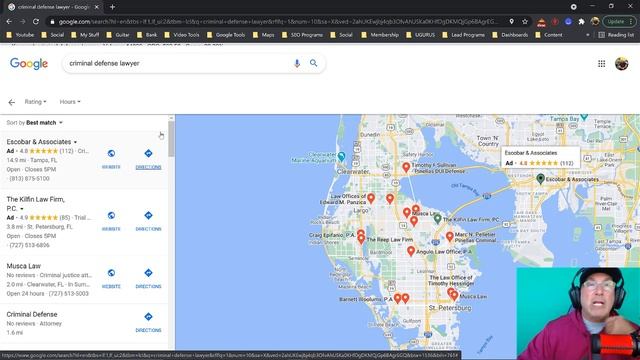The width and height of the screenshot is (640, 360).
Task: Click the Escobar & Associates green map pin
Action: click(540, 178)
